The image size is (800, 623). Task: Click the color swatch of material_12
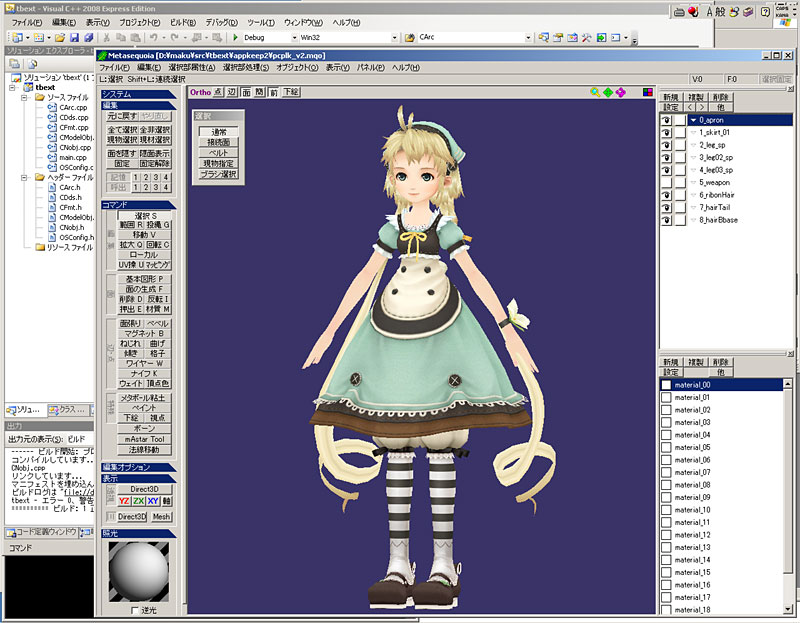pyautogui.click(x=666, y=535)
